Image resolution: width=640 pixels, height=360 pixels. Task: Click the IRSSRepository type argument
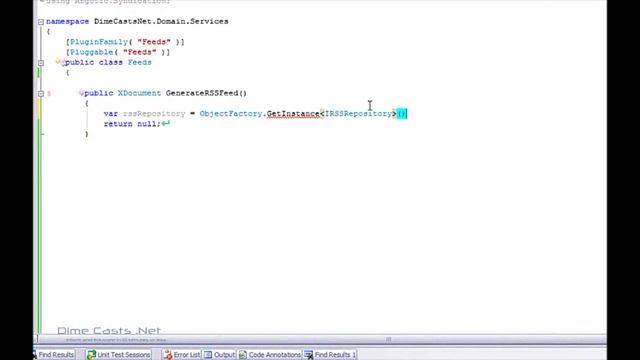(358, 113)
